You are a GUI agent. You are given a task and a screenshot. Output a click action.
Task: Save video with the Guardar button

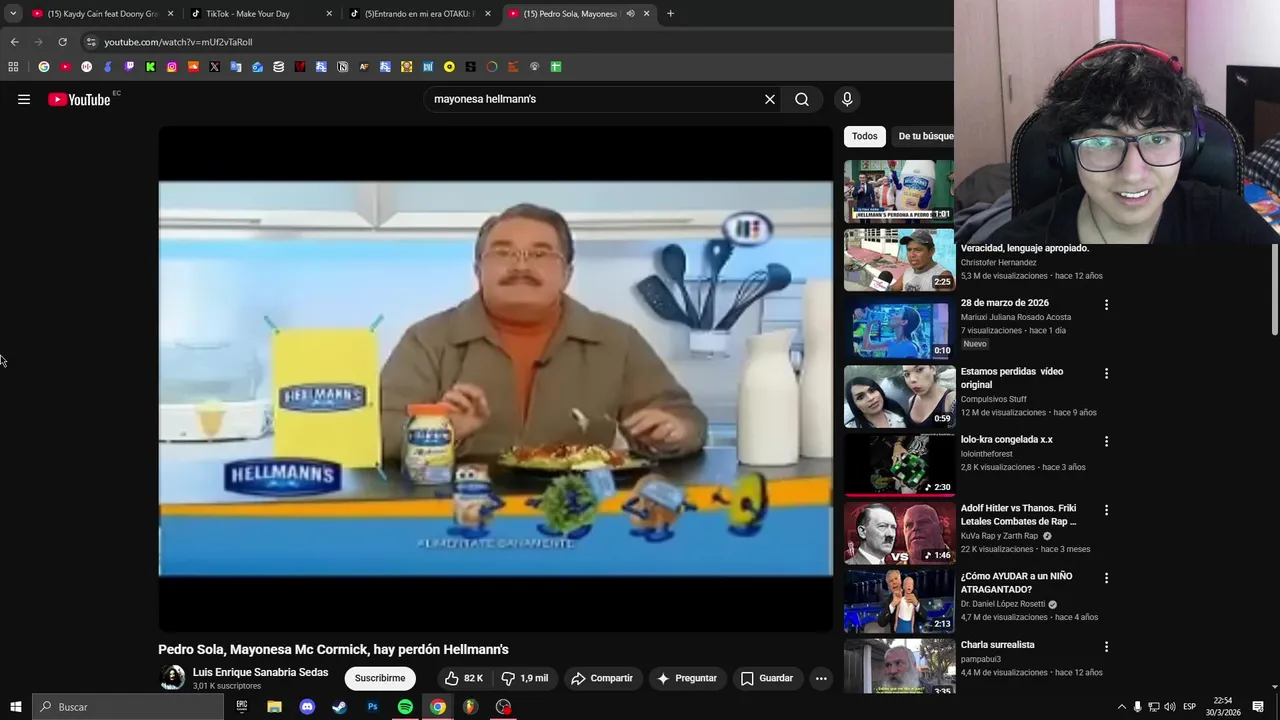(766, 678)
